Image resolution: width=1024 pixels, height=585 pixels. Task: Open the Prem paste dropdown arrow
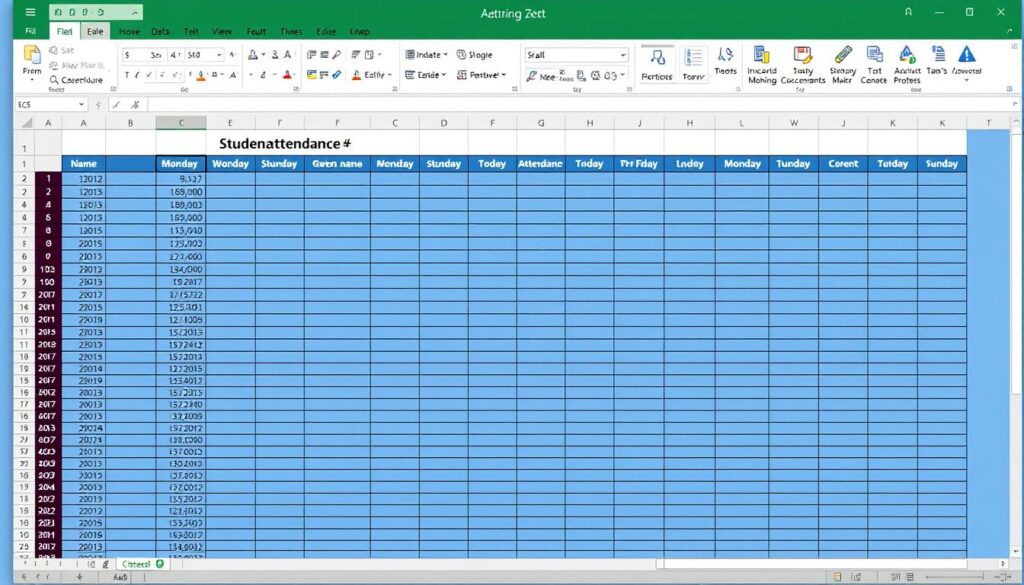(x=31, y=80)
